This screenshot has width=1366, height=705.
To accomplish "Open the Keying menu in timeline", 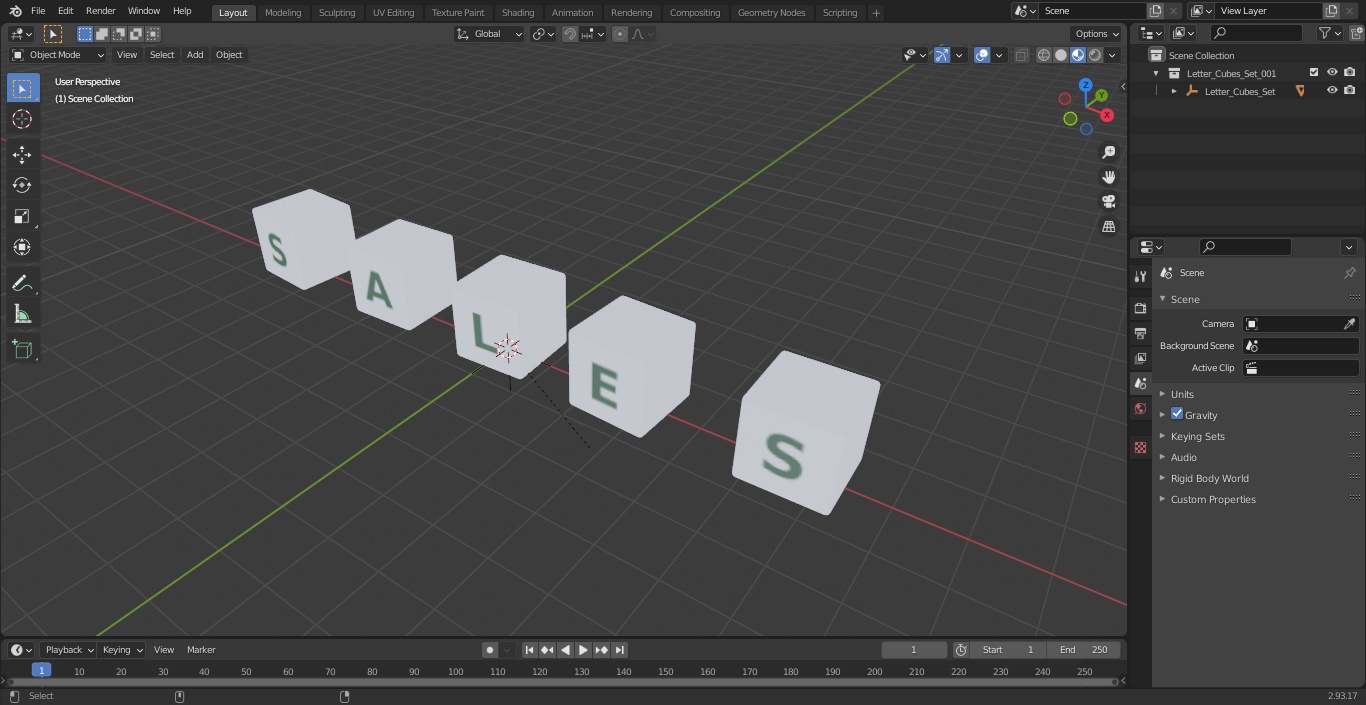I will point(122,650).
